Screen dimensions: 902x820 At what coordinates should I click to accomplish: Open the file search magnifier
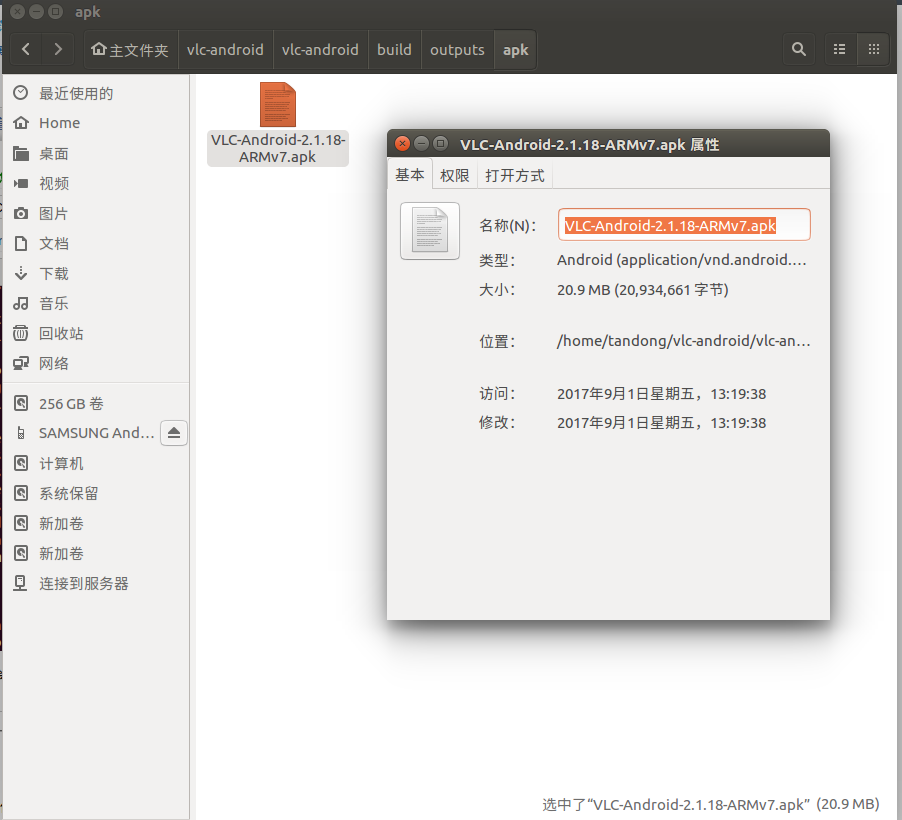(798, 49)
